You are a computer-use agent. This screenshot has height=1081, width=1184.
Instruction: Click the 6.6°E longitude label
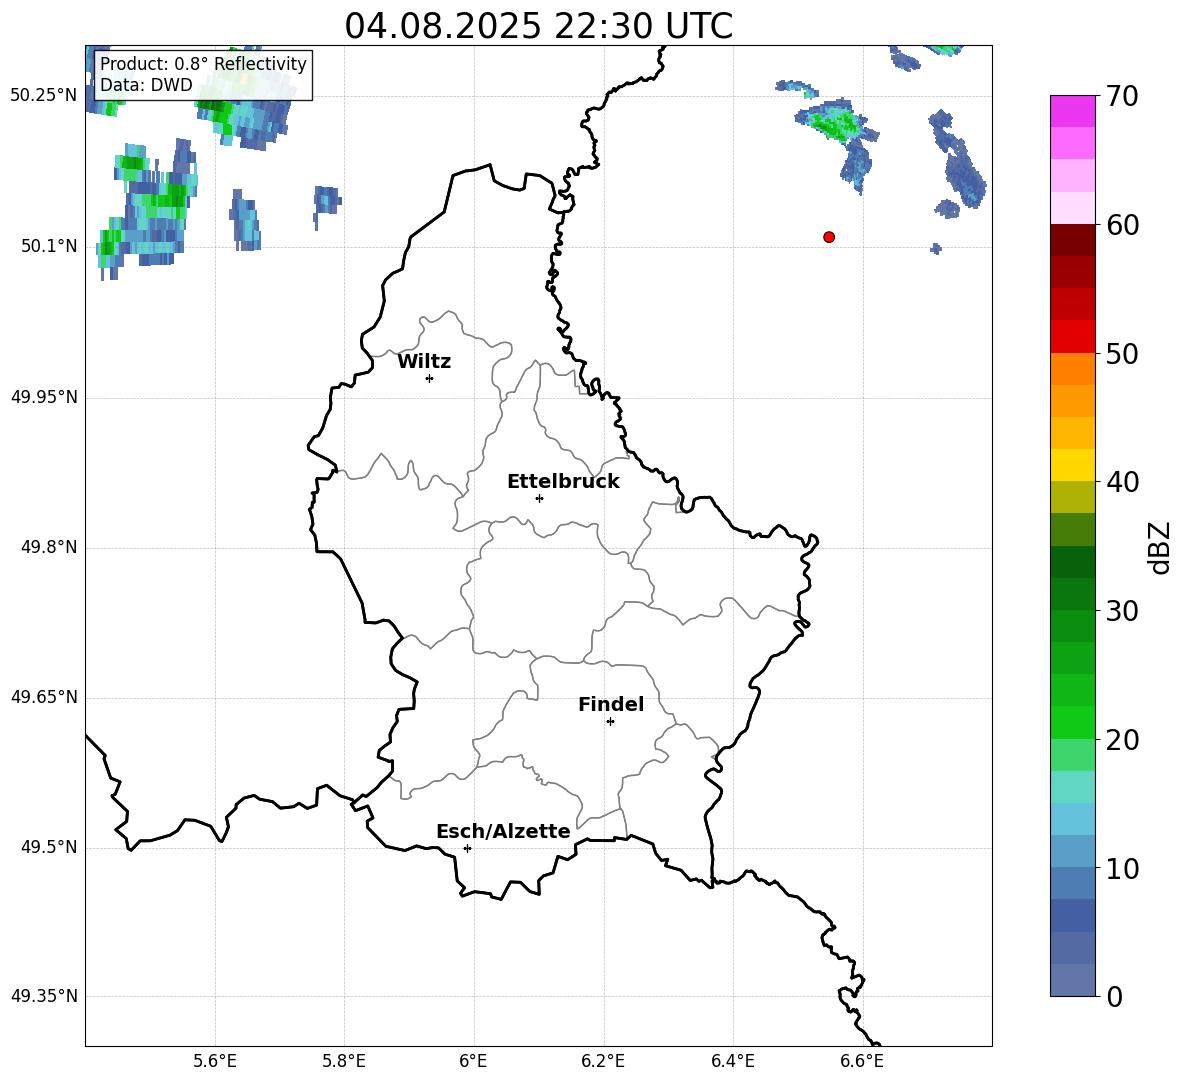tap(862, 1061)
